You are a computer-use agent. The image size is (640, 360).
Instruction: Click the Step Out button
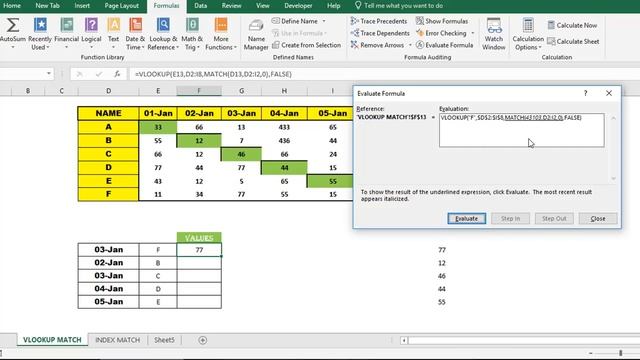(x=554, y=218)
